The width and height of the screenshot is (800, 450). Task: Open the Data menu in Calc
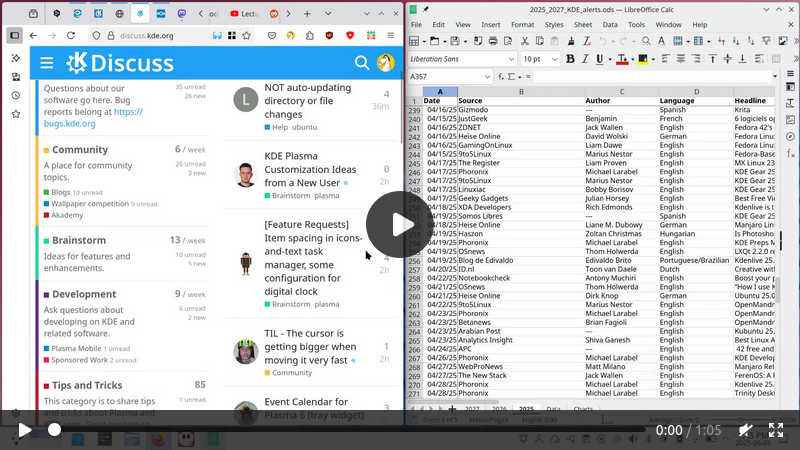[x=610, y=24]
